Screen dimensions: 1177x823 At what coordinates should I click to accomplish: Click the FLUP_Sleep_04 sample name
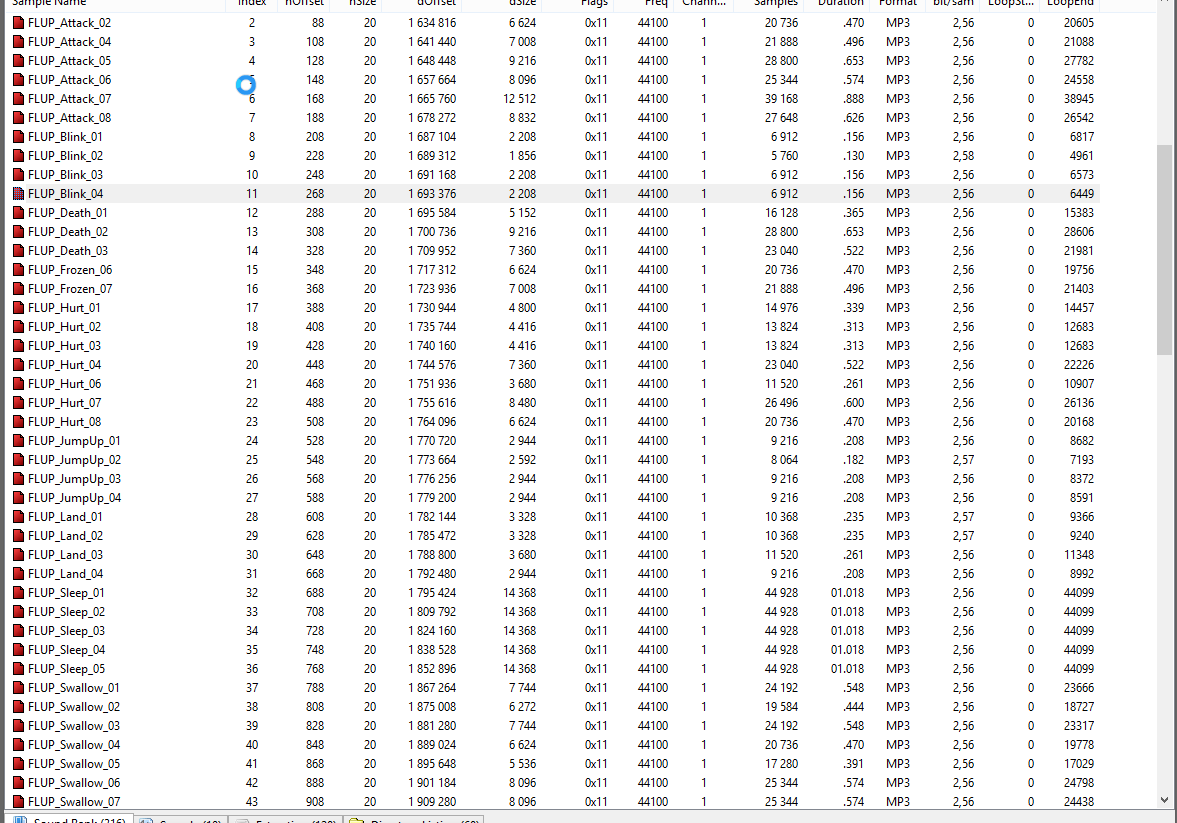point(67,650)
